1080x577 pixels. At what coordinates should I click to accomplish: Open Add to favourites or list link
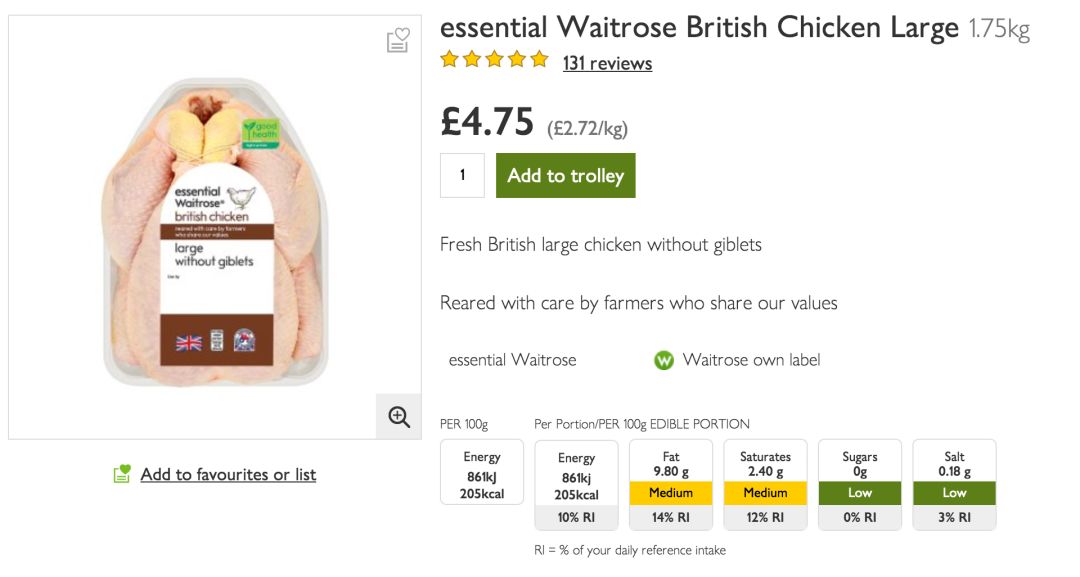tap(228, 474)
